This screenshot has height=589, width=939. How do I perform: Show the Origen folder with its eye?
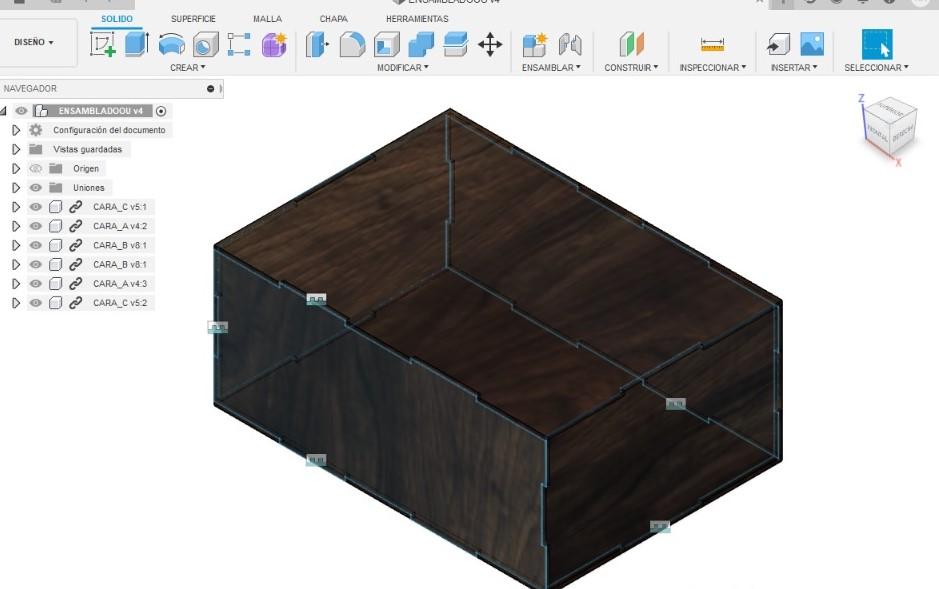tap(36, 169)
